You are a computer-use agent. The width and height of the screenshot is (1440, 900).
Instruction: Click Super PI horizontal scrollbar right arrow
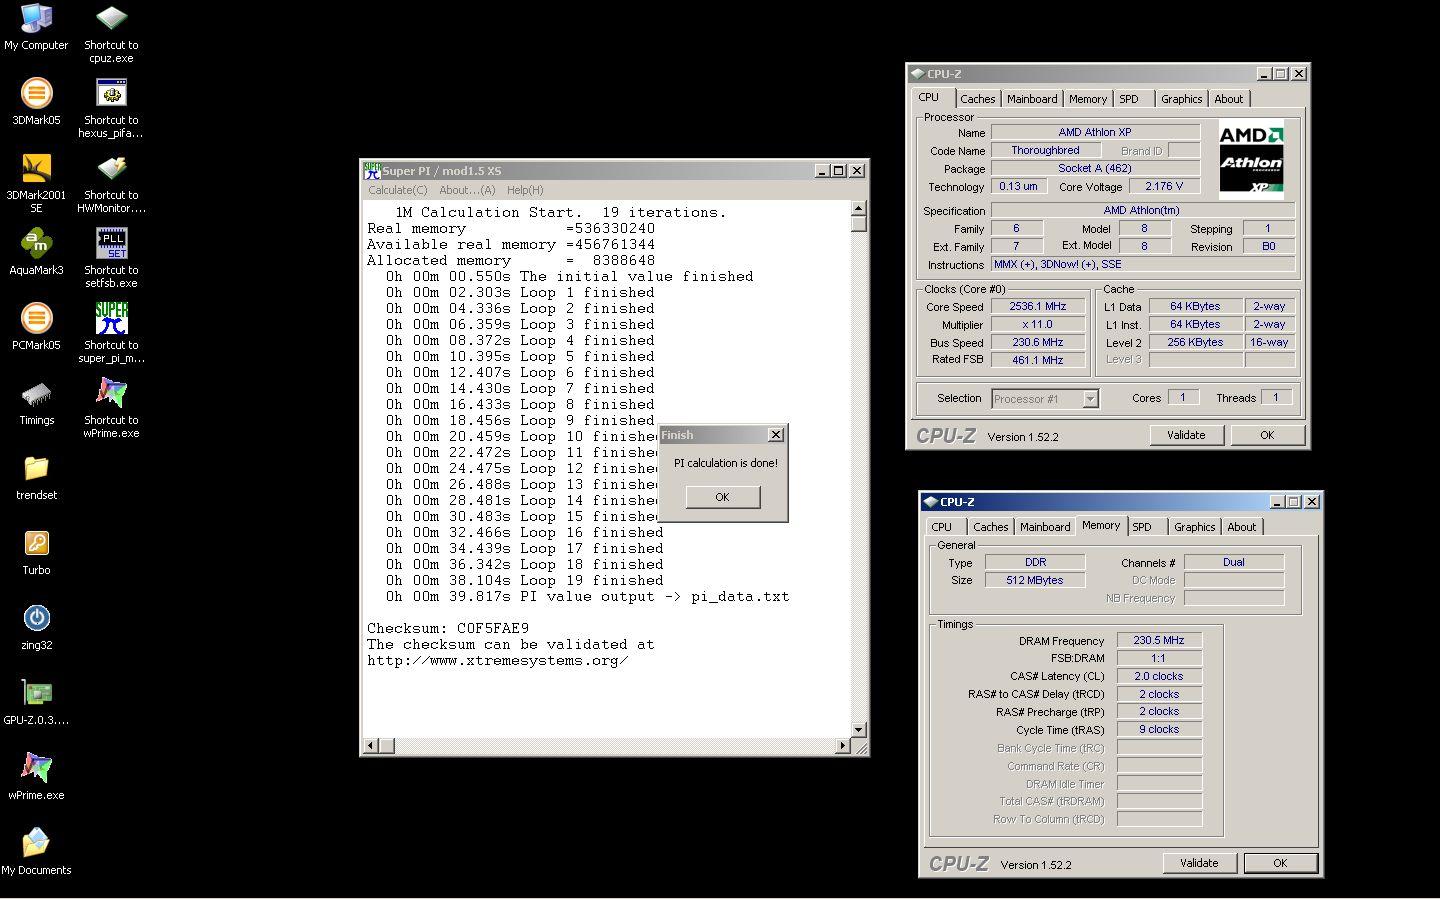842,745
